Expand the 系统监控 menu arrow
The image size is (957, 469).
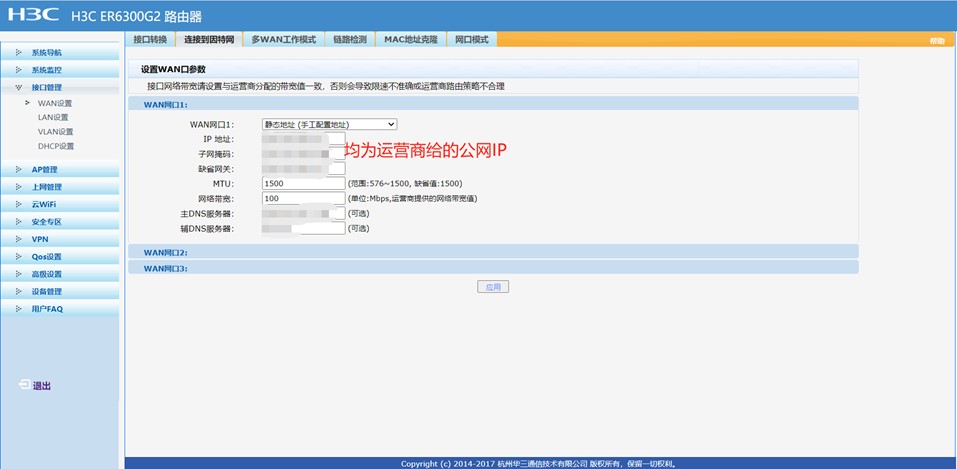pos(18,70)
